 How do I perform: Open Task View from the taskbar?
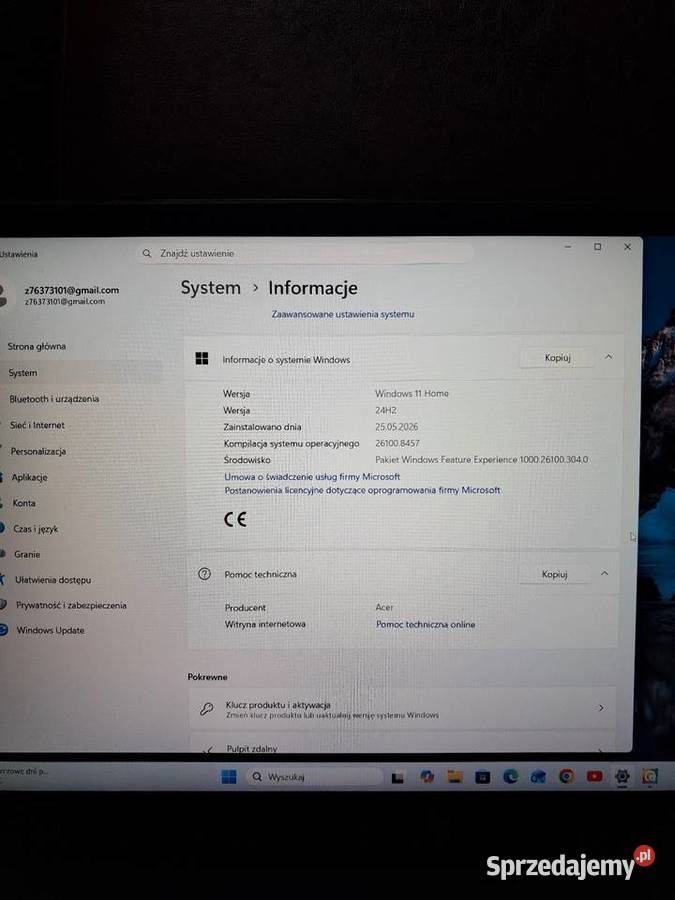pos(397,778)
